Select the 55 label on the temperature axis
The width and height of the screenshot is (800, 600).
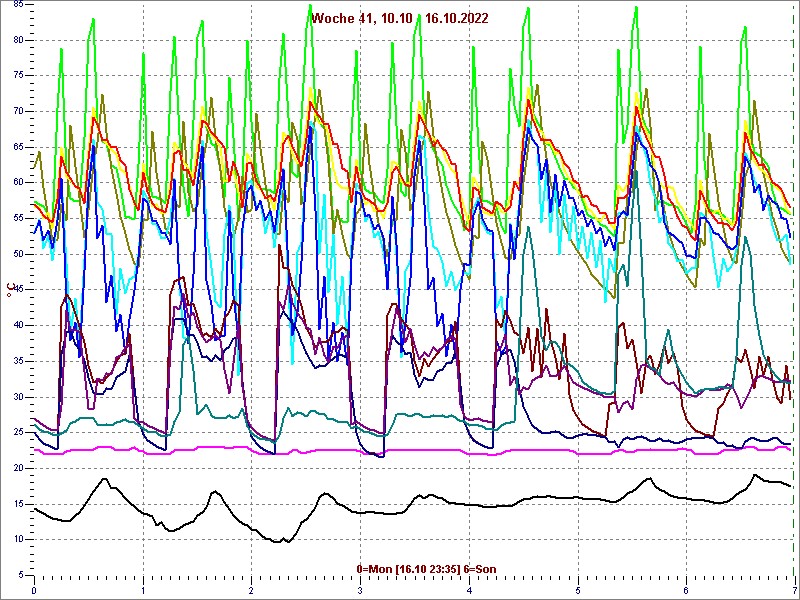click(17, 218)
